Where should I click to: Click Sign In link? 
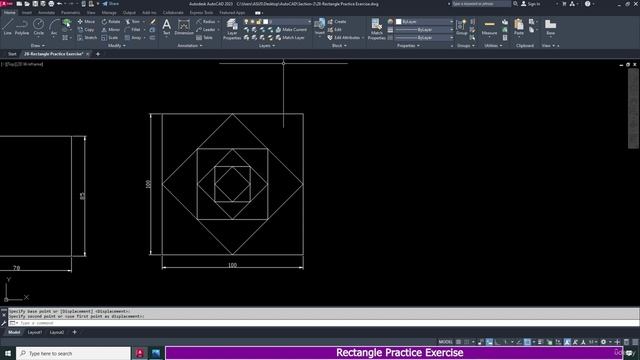(x=531, y=4)
